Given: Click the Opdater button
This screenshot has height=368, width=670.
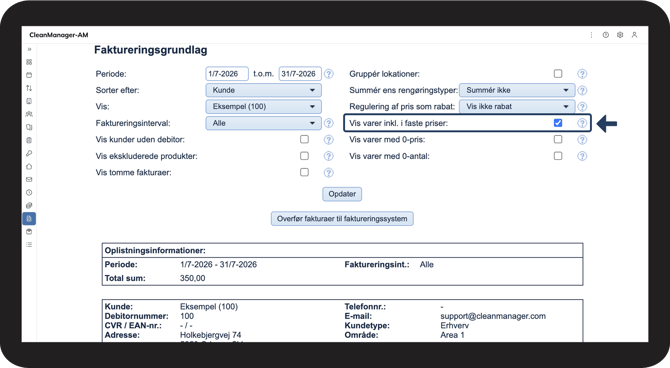Looking at the screenshot, I should (342, 194).
